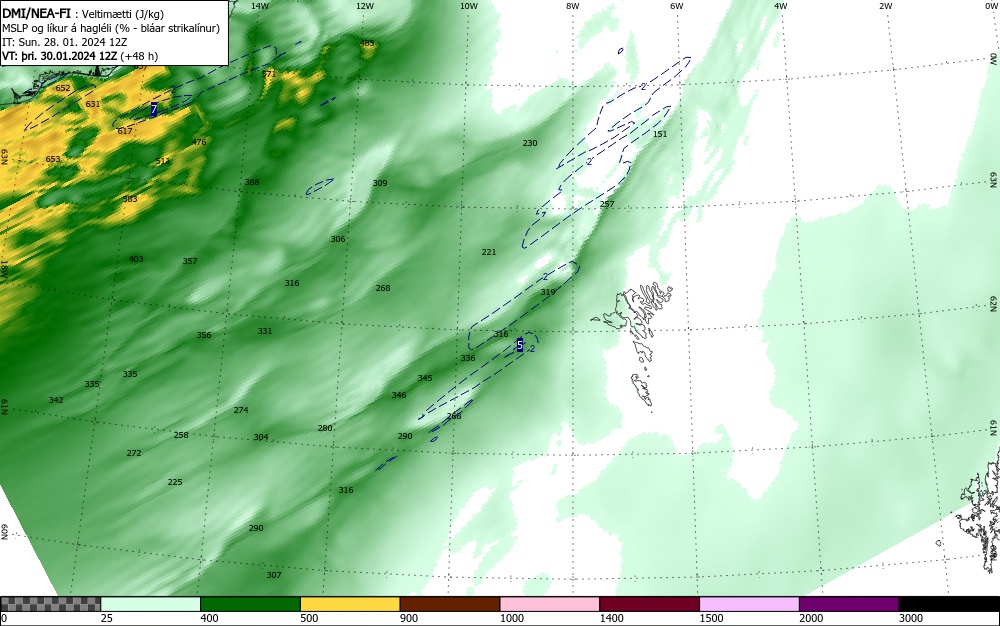
Task: Click the checkered 0–25 legend swatch
Action: [x=50, y=604]
